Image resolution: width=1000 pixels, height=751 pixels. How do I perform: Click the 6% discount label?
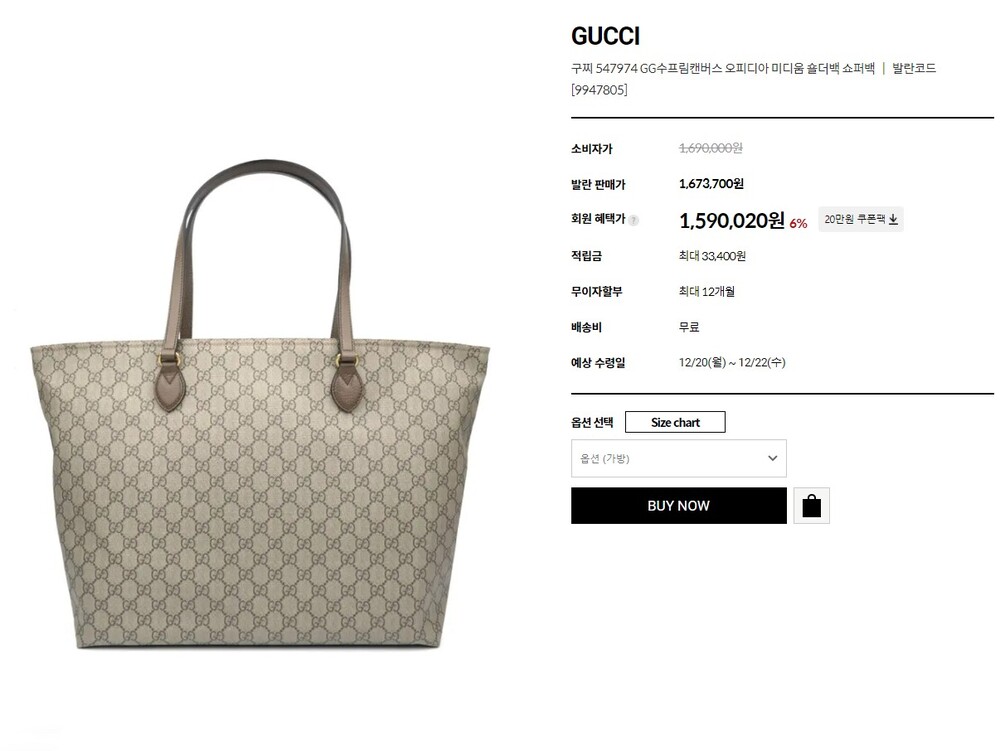pos(798,223)
